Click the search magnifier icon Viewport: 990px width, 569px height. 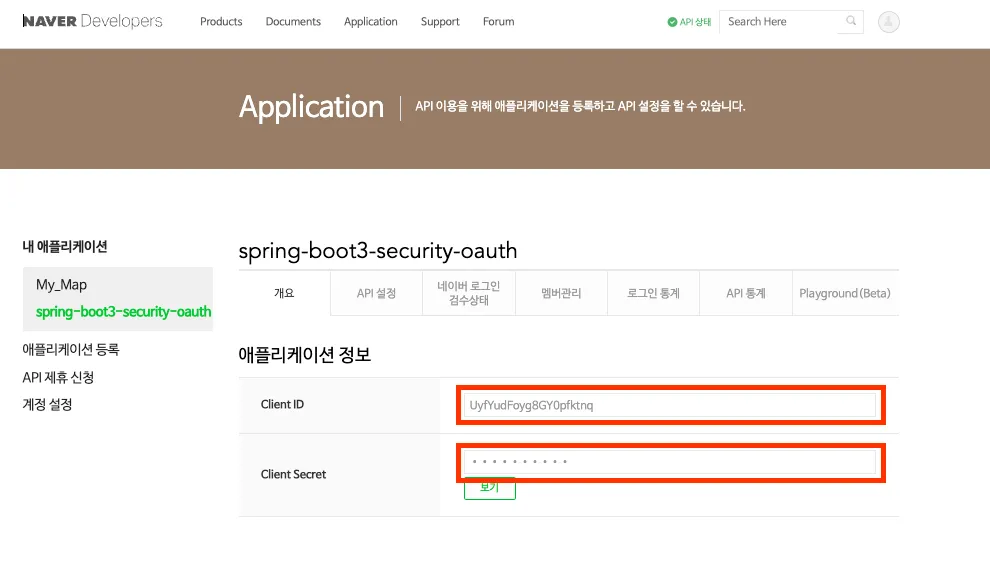click(851, 21)
